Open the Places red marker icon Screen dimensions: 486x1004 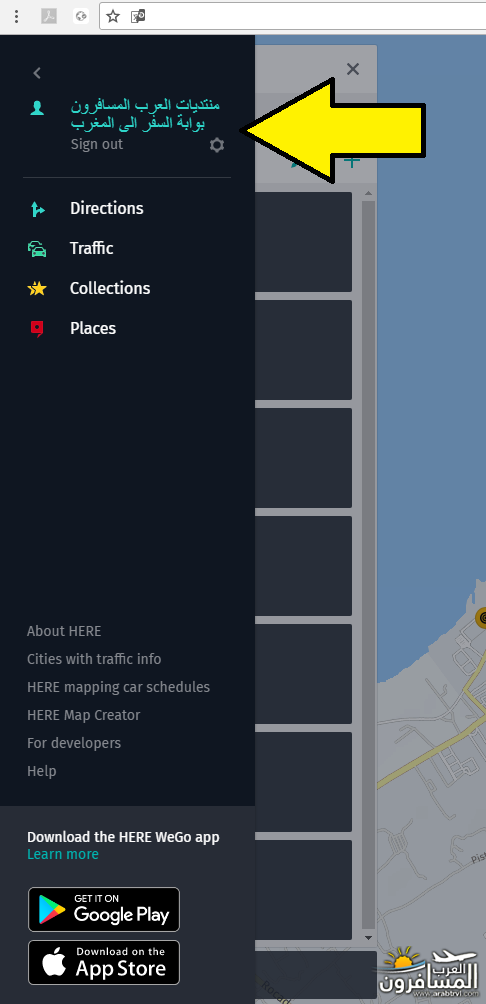37,328
